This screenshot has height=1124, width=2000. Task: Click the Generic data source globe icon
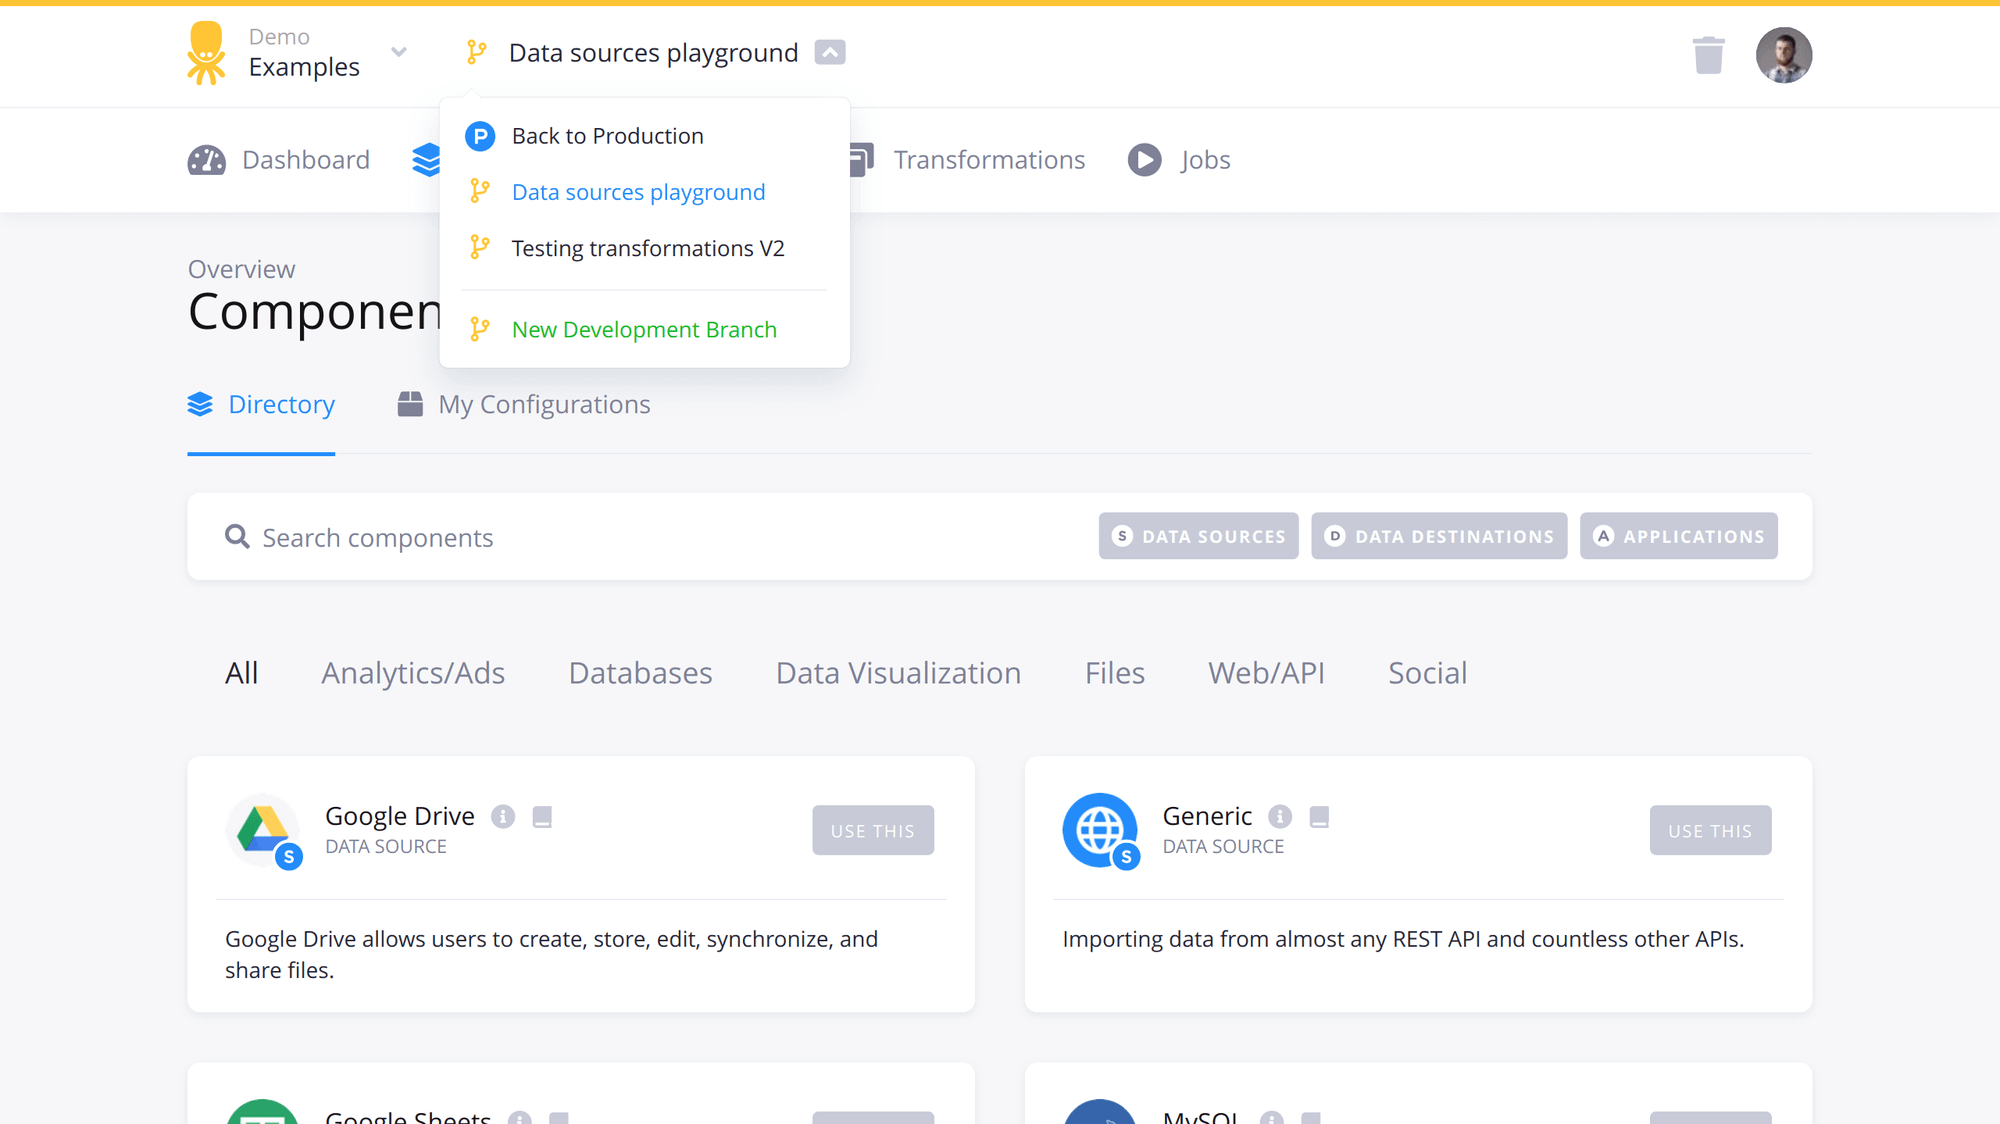click(1100, 830)
